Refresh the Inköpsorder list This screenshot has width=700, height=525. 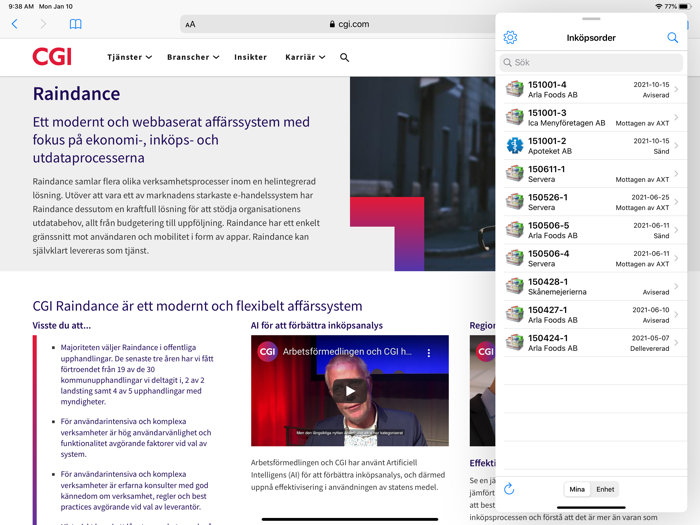point(509,489)
